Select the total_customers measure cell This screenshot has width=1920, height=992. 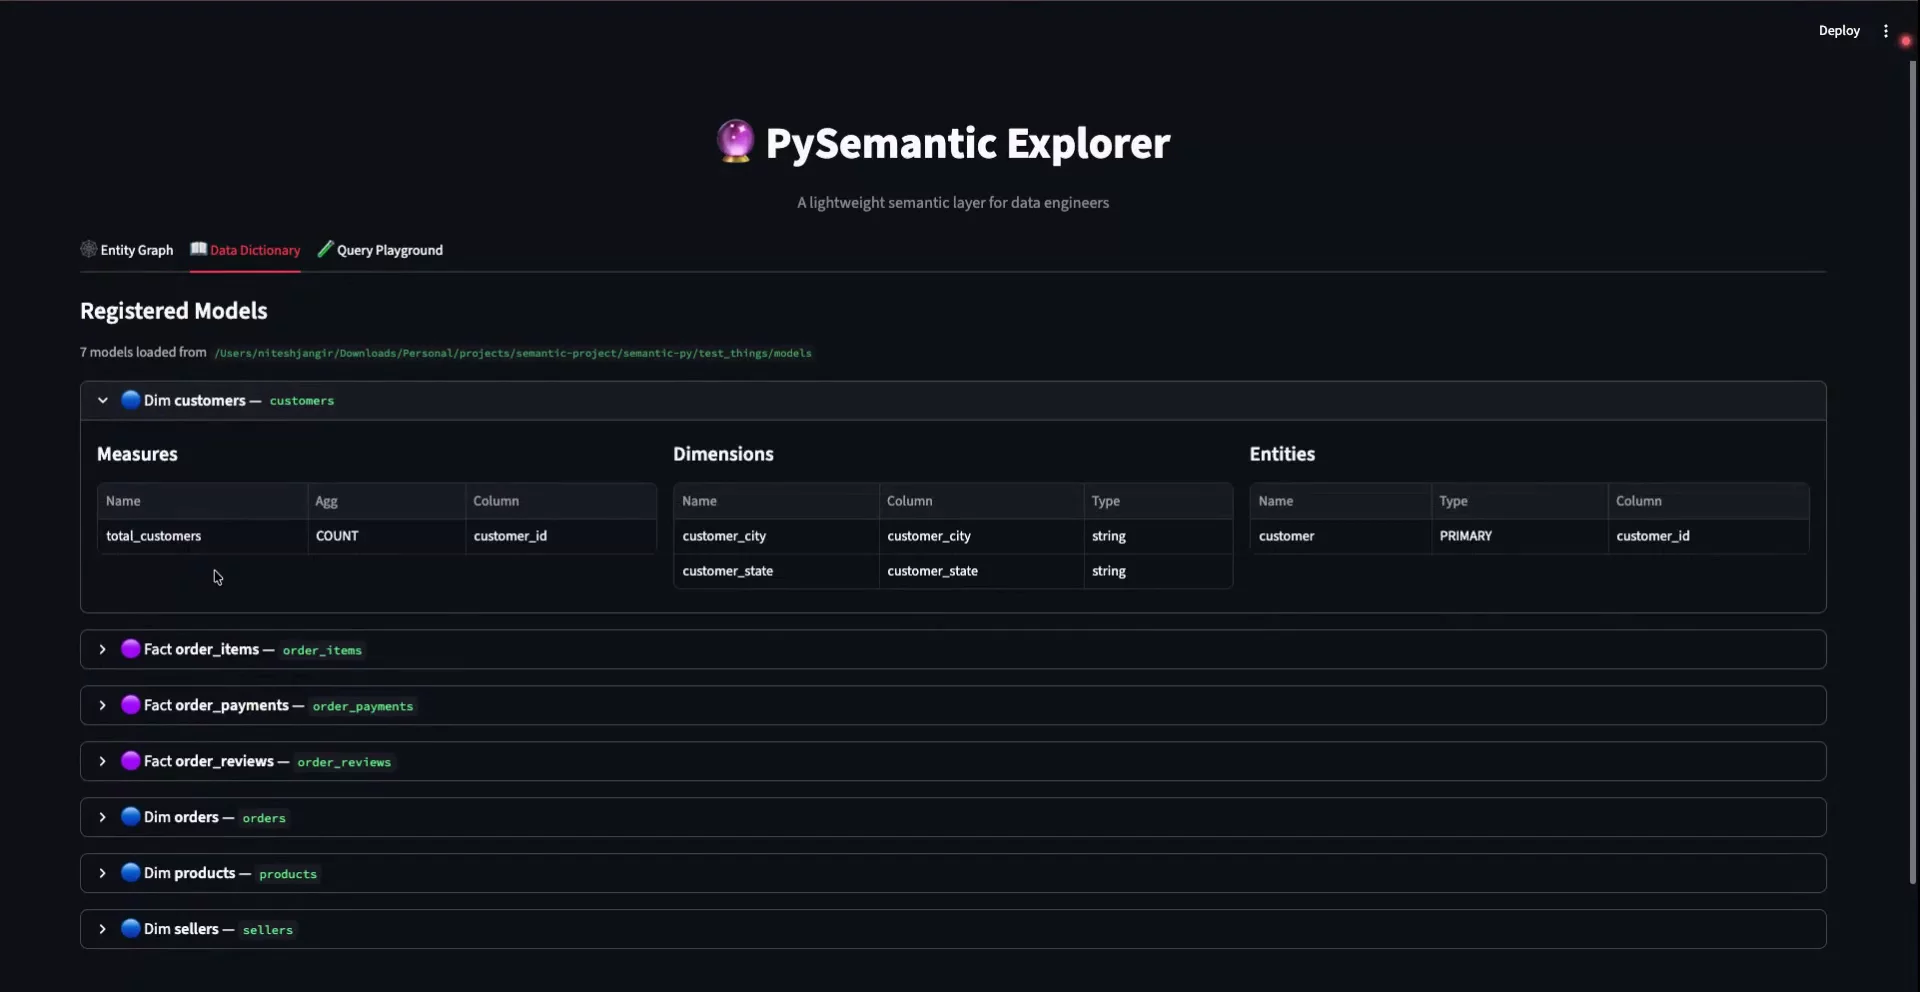tap(202, 536)
